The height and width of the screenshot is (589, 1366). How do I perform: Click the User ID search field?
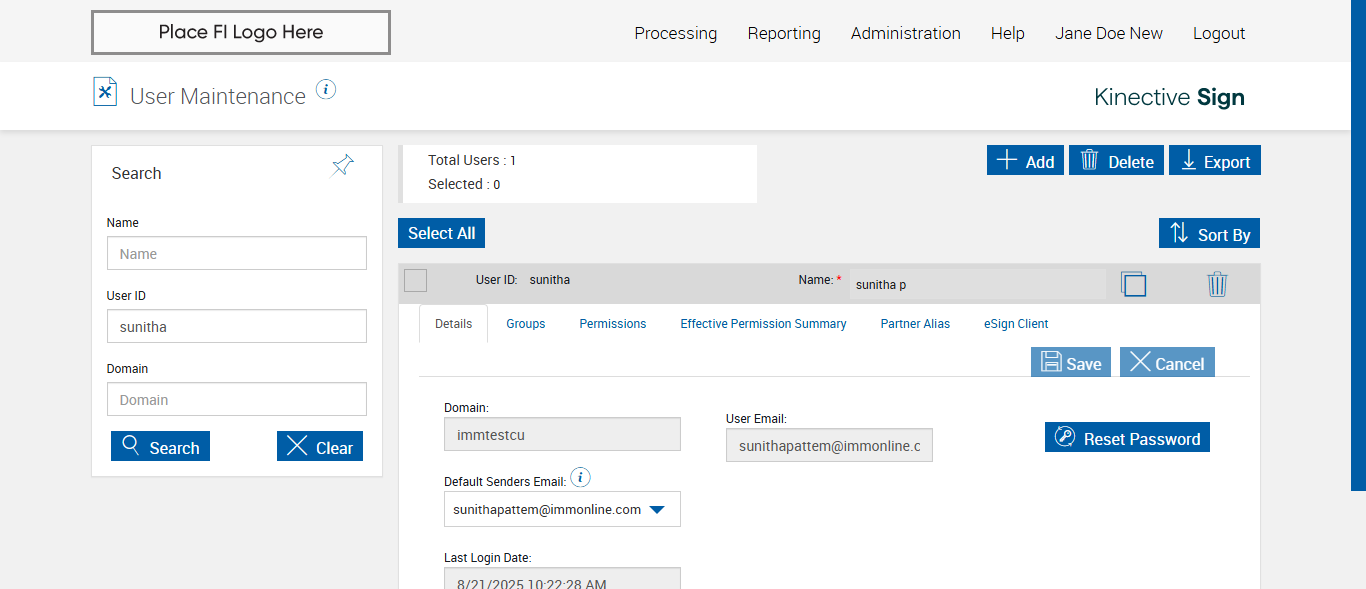pyautogui.click(x=237, y=326)
